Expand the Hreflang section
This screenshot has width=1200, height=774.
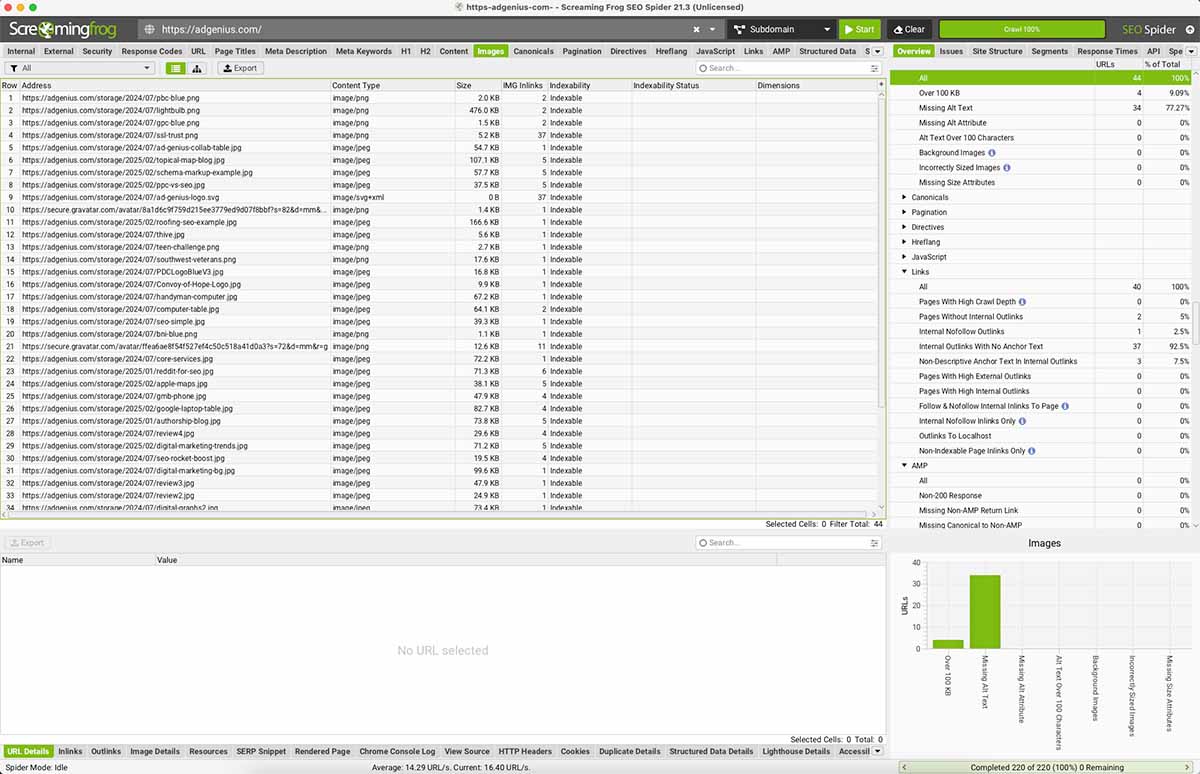[x=905, y=242]
